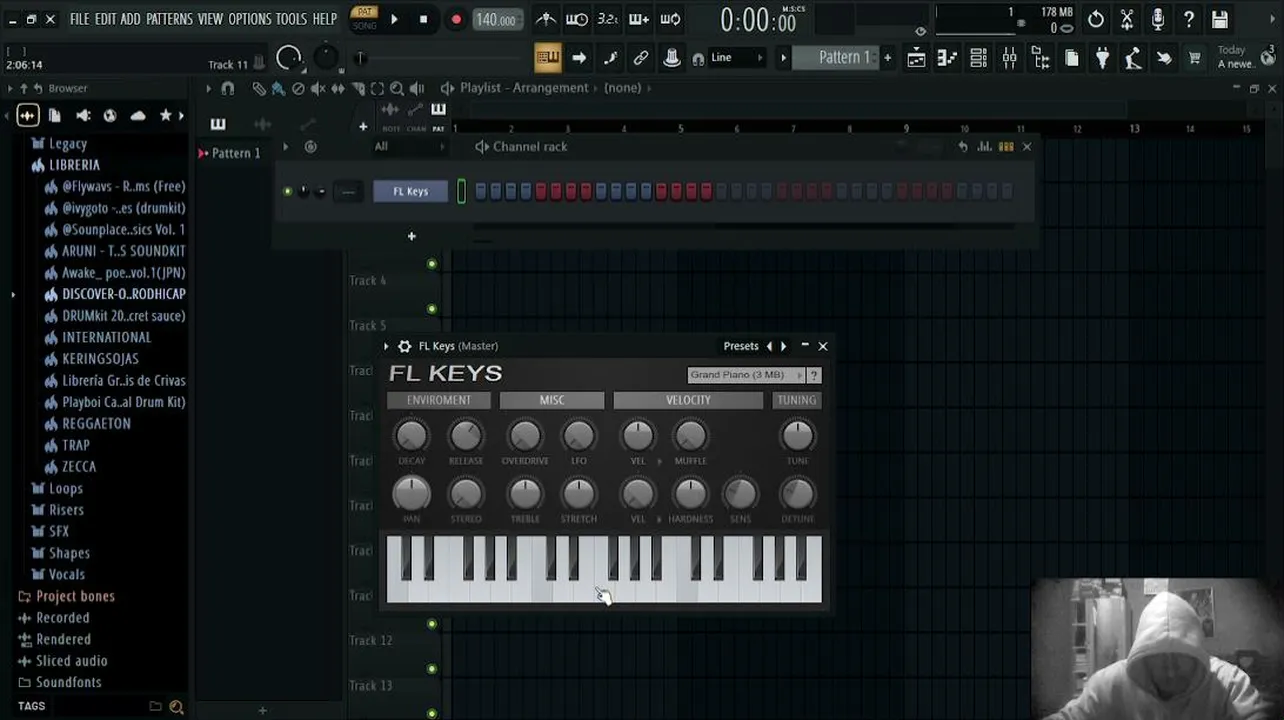Click the Undo history circular arrow icon
The height and width of the screenshot is (720, 1284).
click(1096, 19)
